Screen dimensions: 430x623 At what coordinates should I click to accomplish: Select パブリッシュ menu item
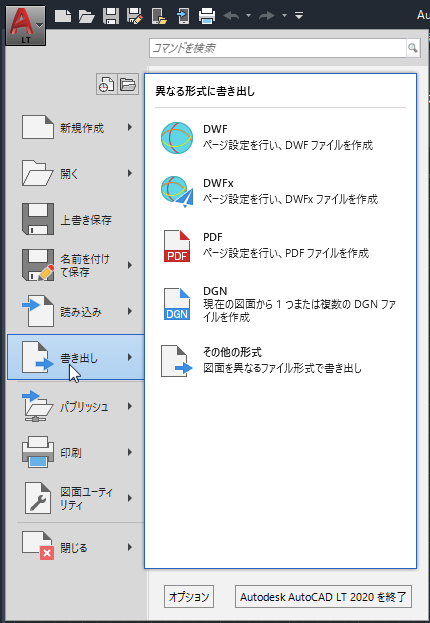pos(76,406)
